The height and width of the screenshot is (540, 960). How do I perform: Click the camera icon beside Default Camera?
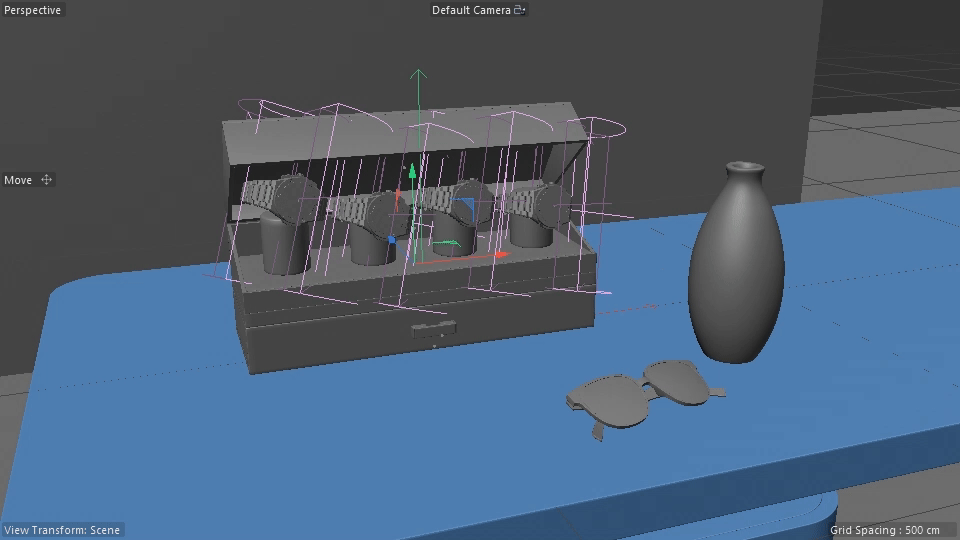[x=519, y=10]
